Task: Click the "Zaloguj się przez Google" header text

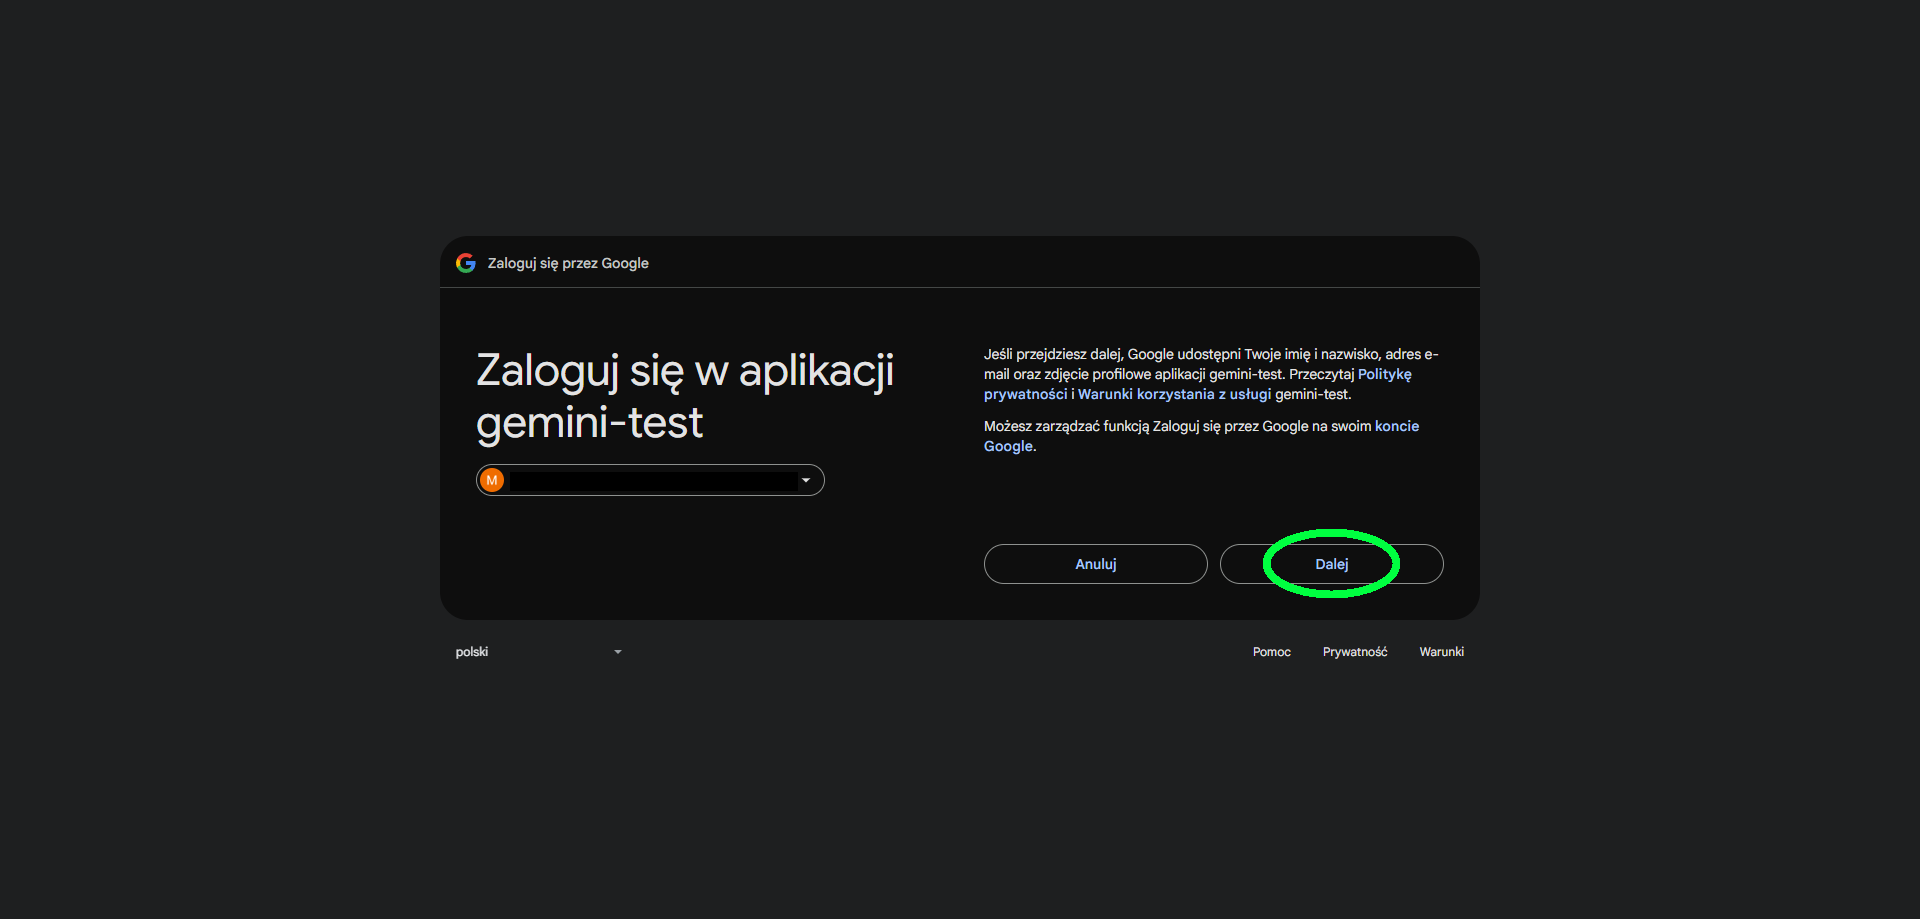Action: 568,263
